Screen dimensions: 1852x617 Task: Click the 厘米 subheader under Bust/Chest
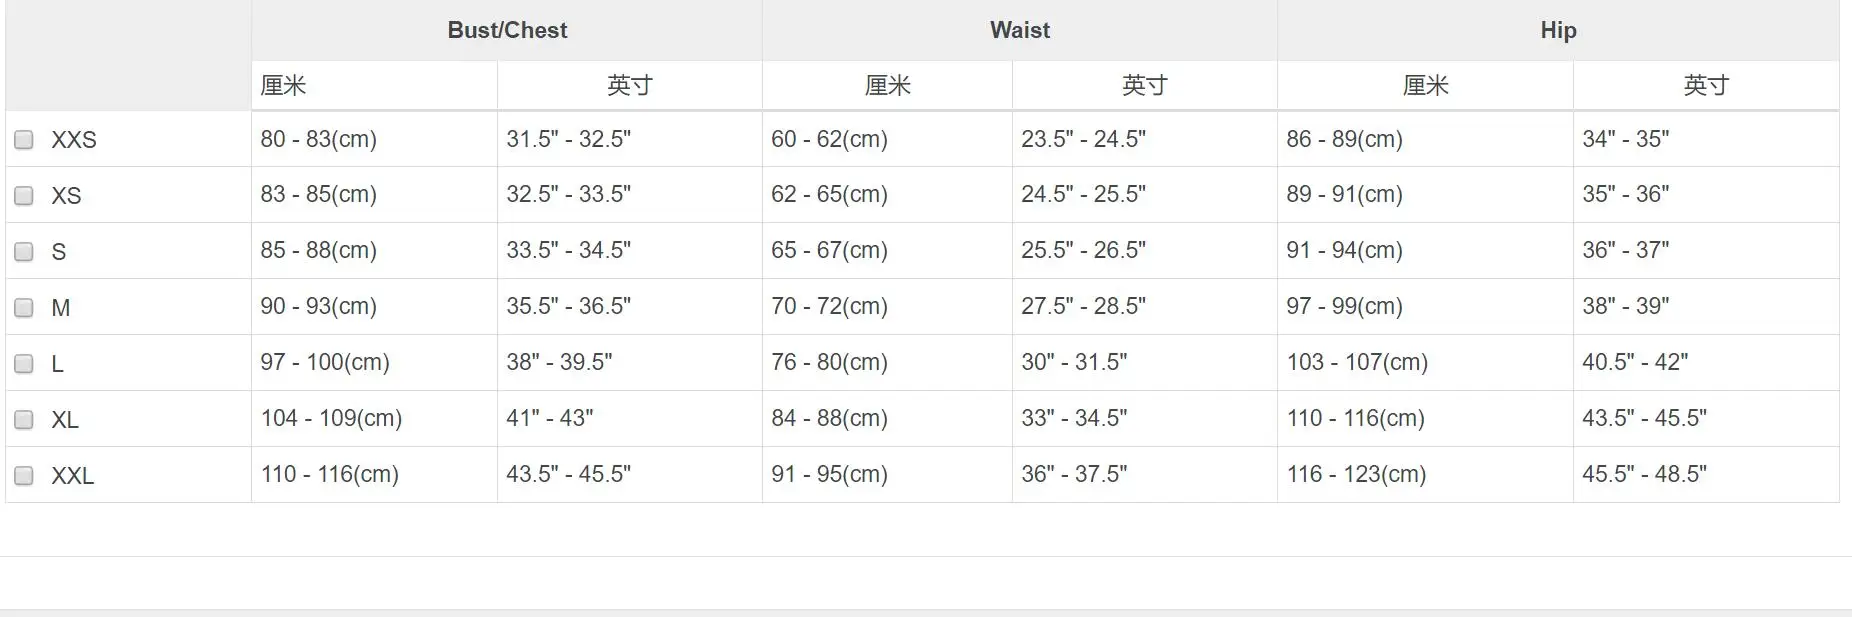click(283, 86)
